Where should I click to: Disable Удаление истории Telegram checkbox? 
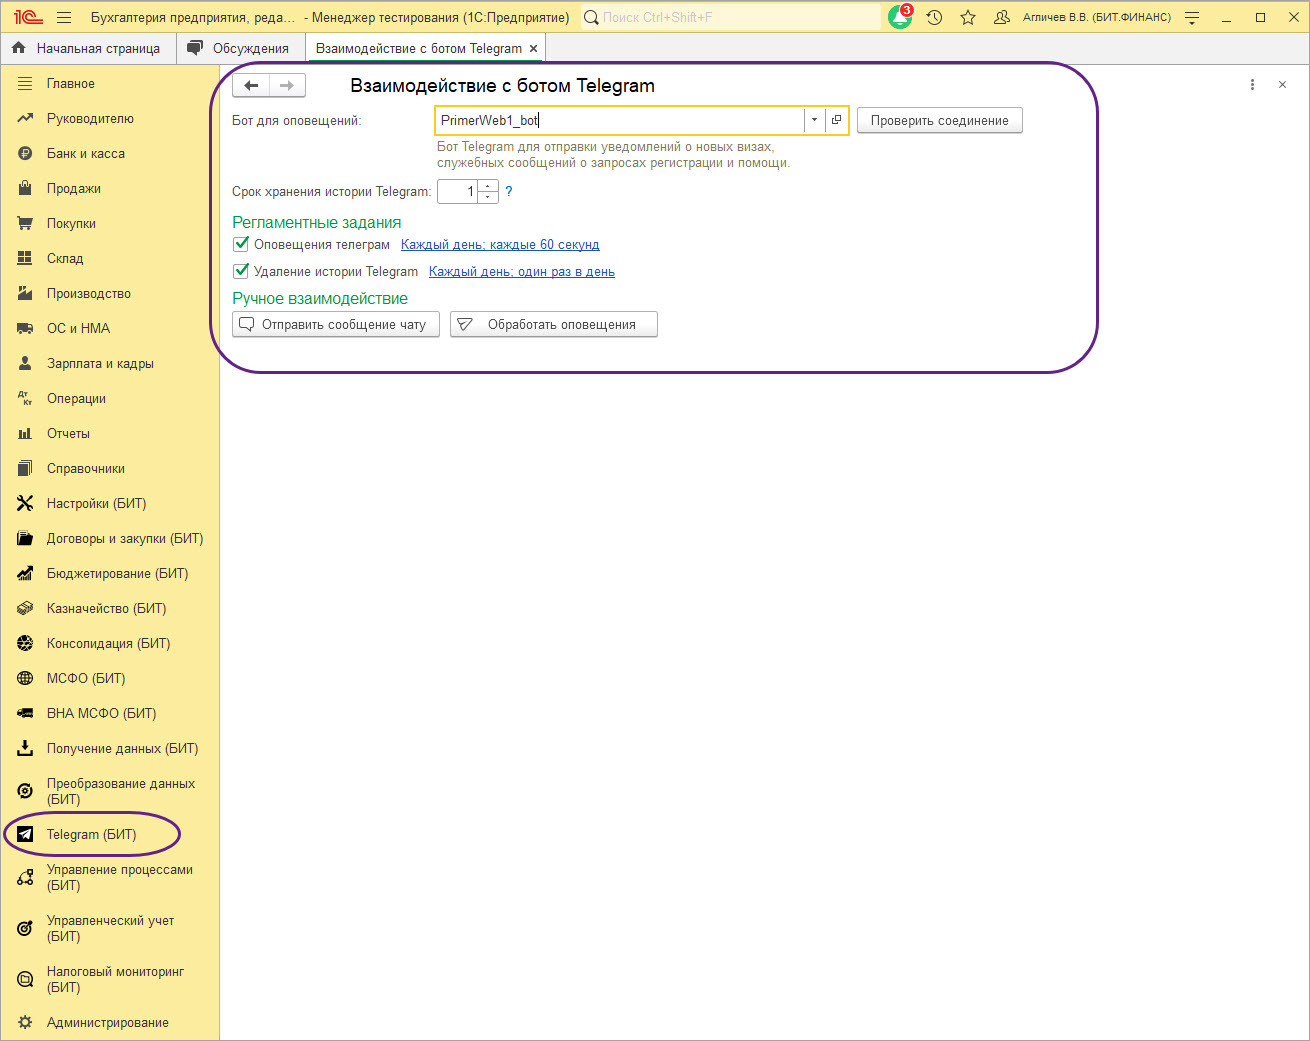point(241,271)
